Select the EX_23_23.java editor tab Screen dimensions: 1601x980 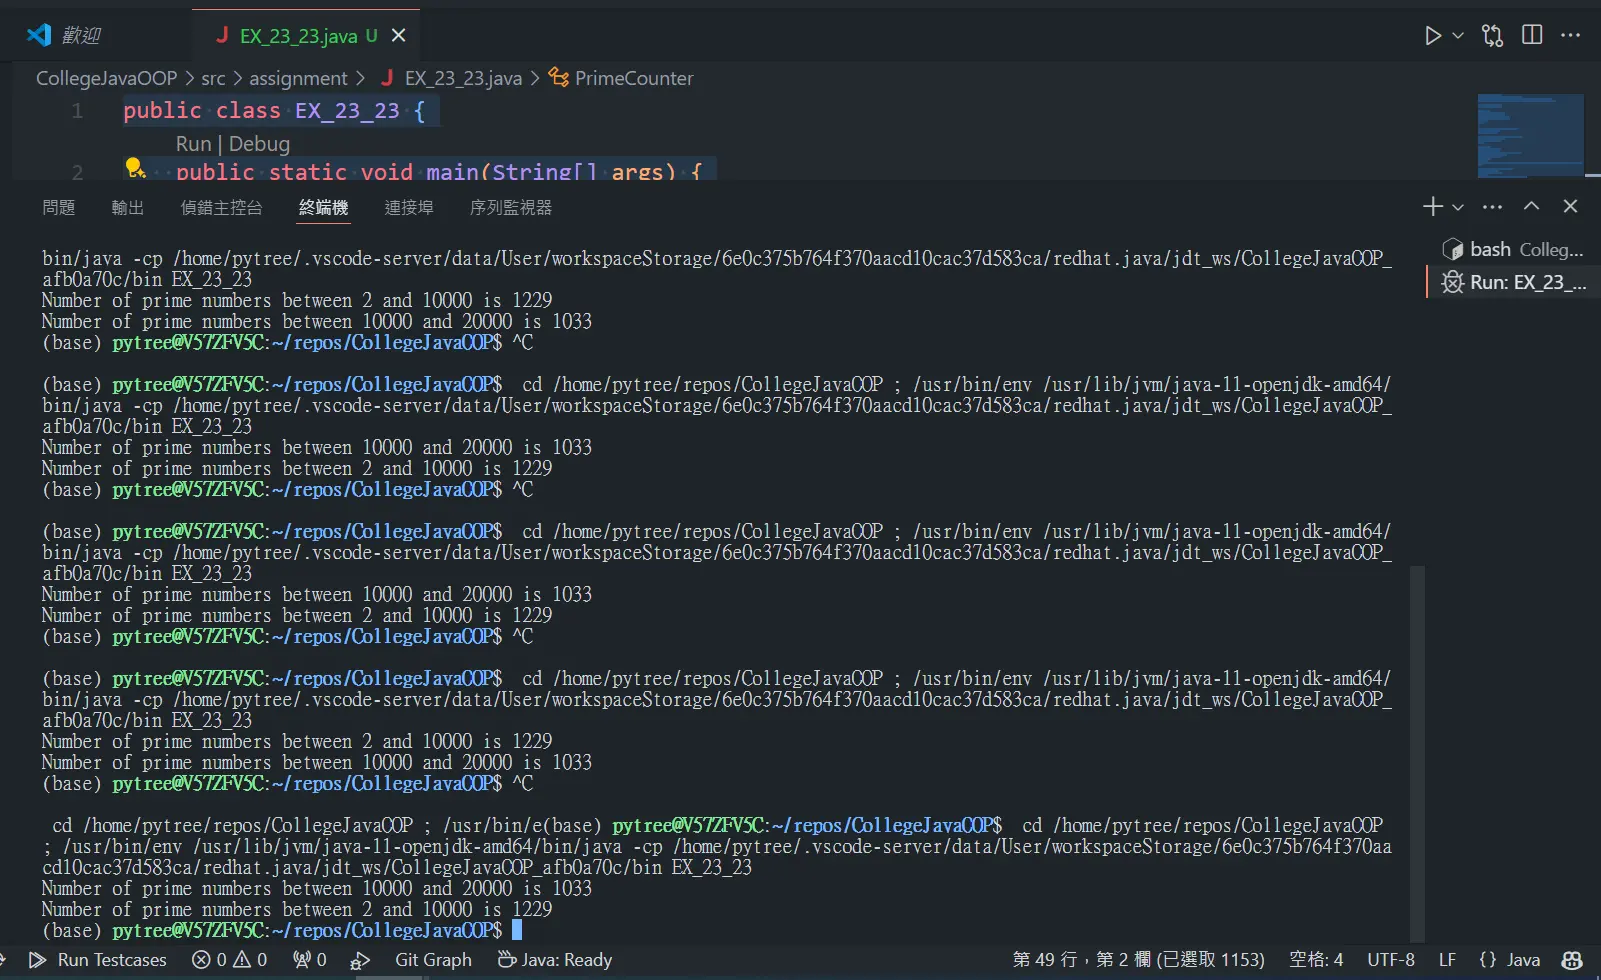click(x=298, y=36)
